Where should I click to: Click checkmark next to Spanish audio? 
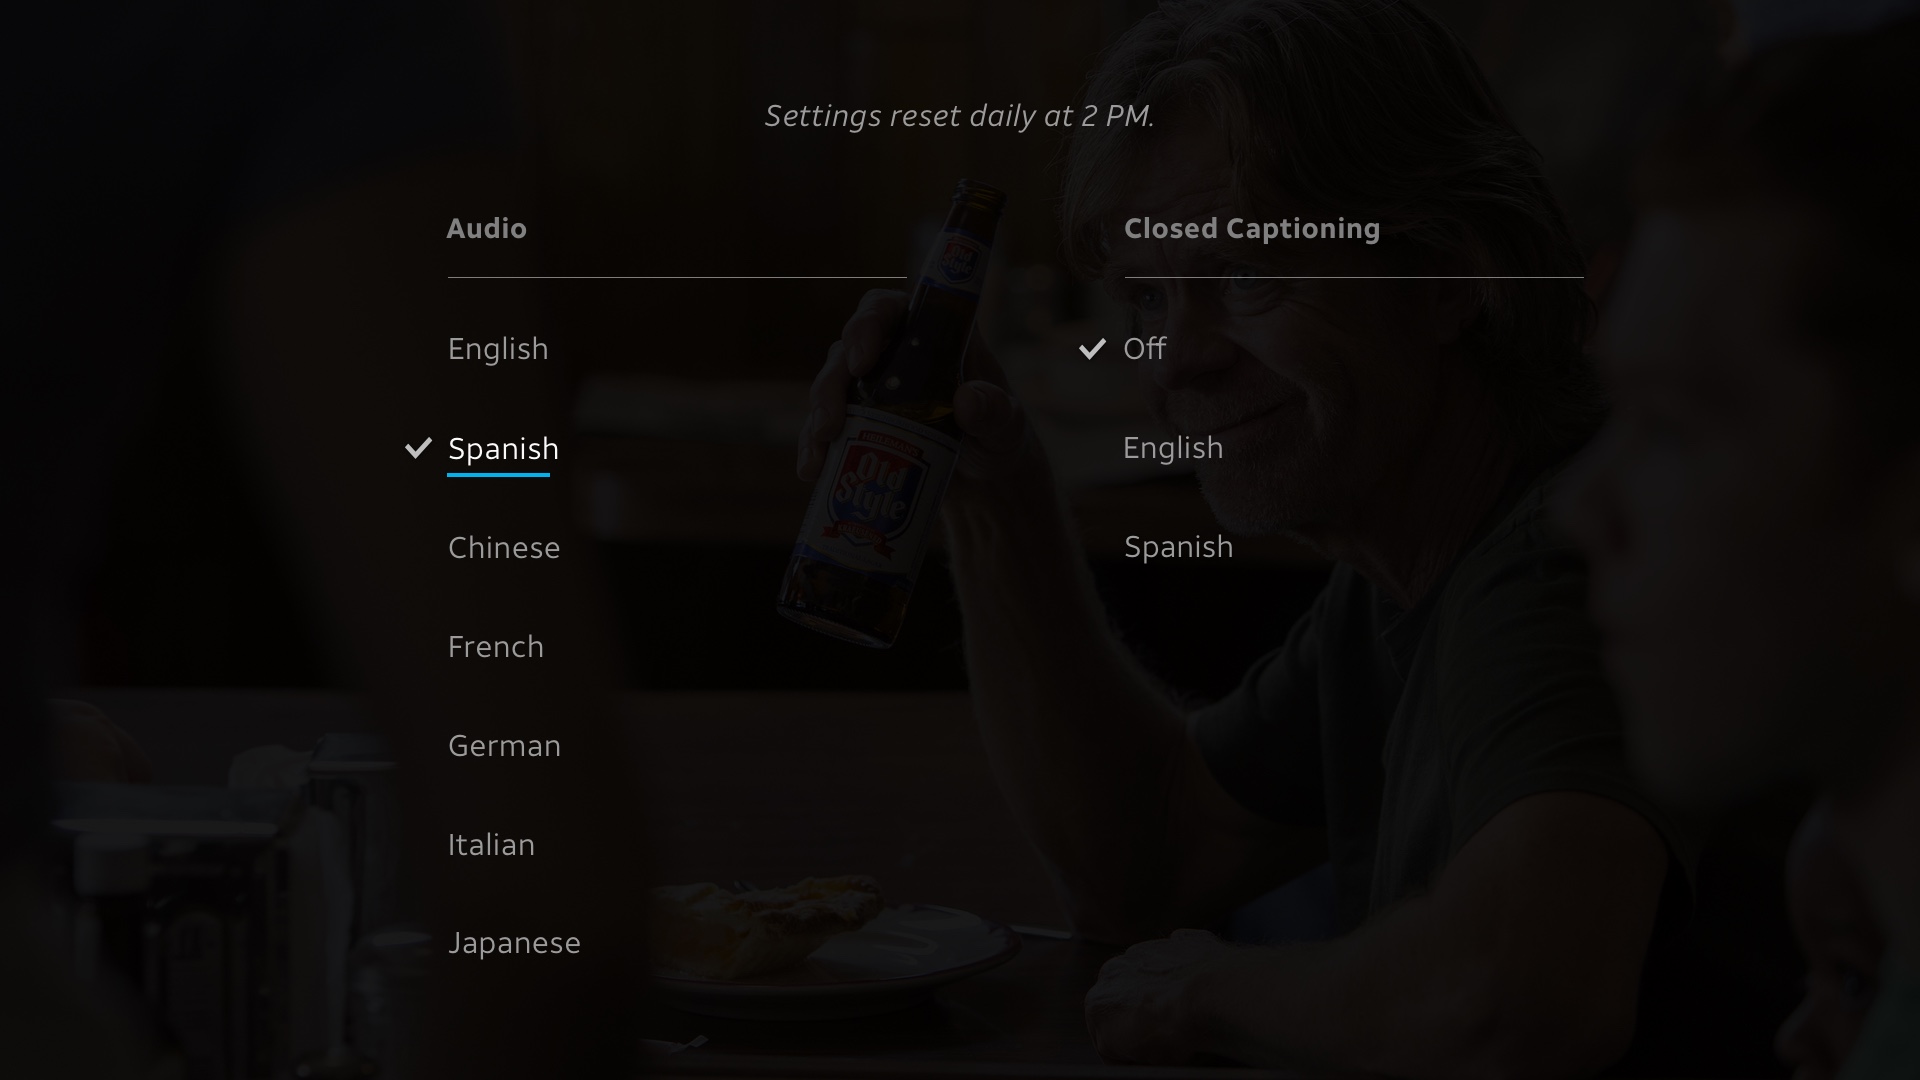(418, 448)
